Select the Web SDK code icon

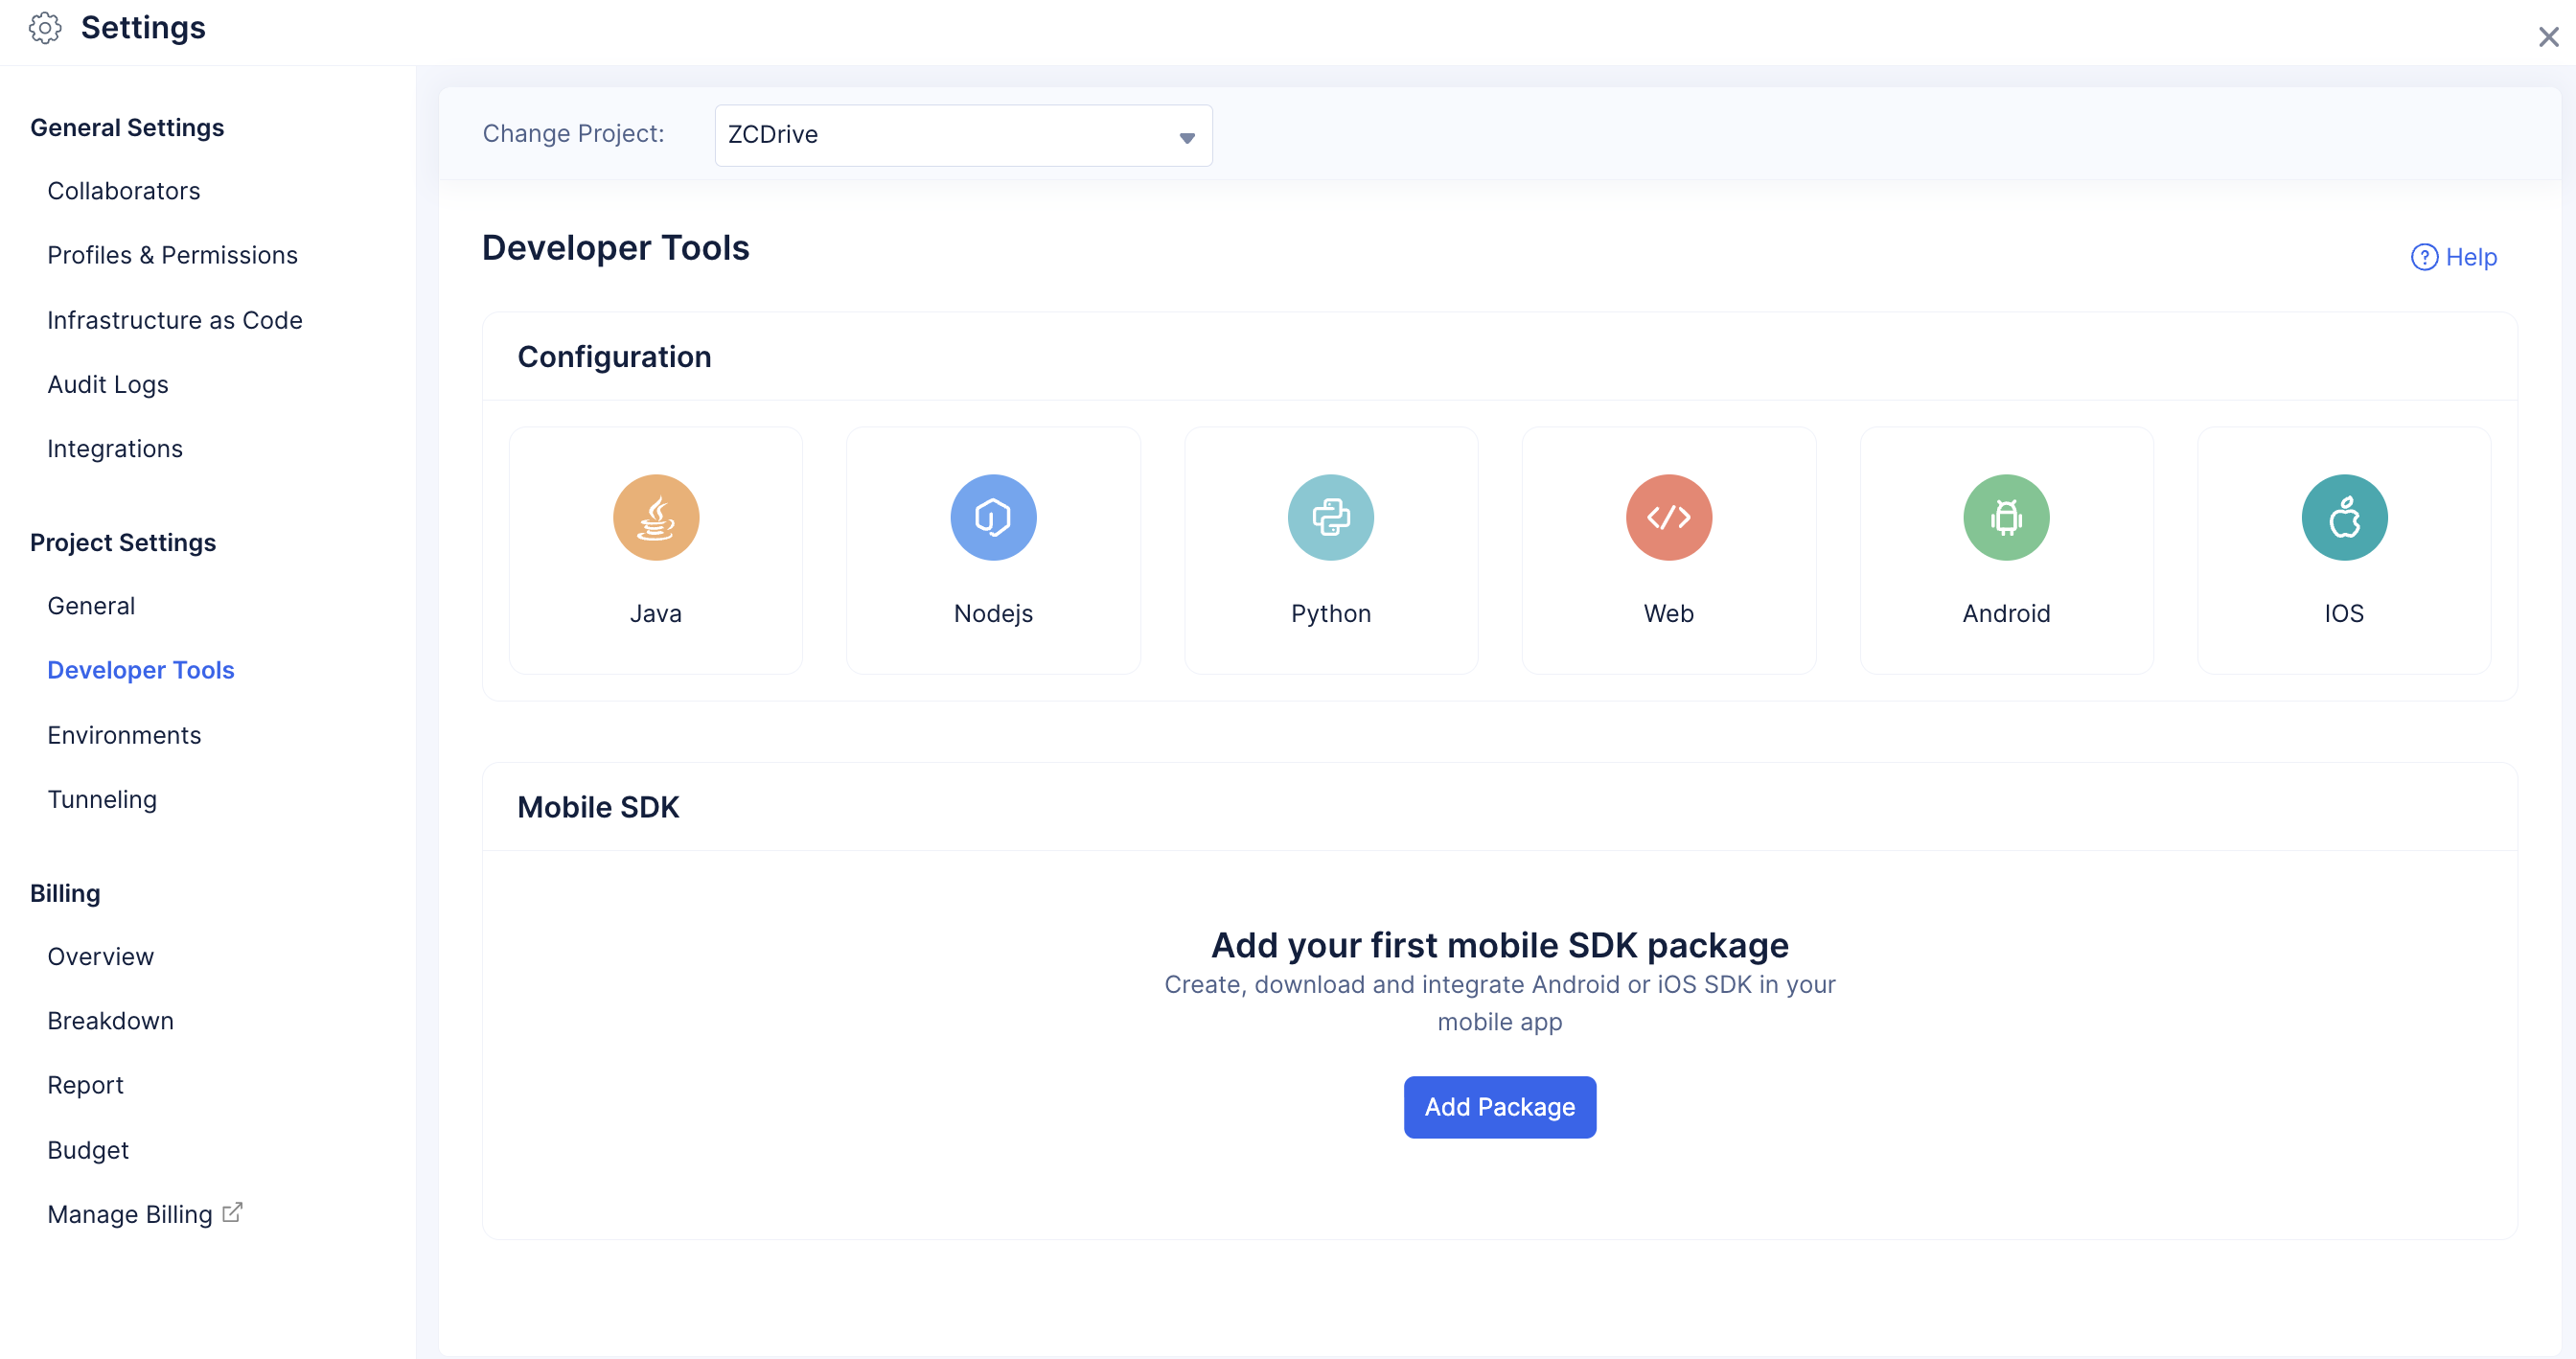click(x=1668, y=517)
